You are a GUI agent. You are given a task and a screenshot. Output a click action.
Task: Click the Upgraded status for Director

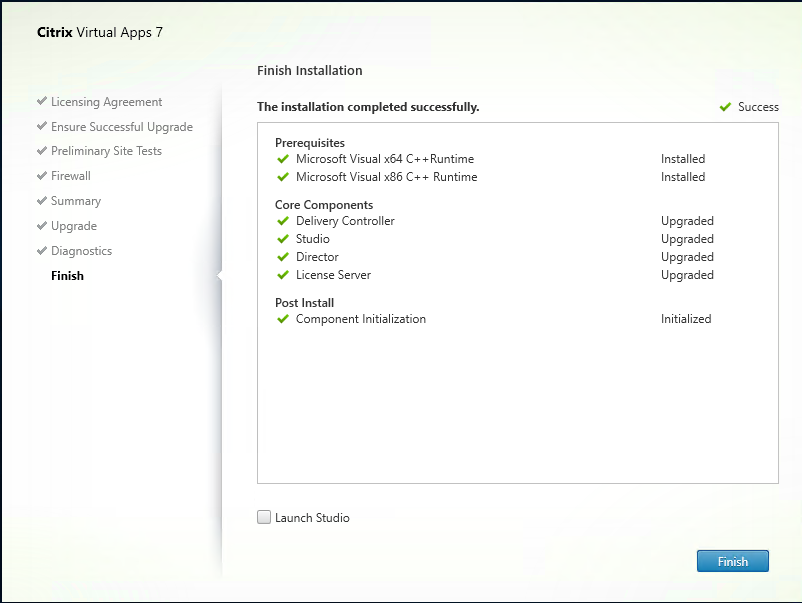pyautogui.click(x=687, y=257)
